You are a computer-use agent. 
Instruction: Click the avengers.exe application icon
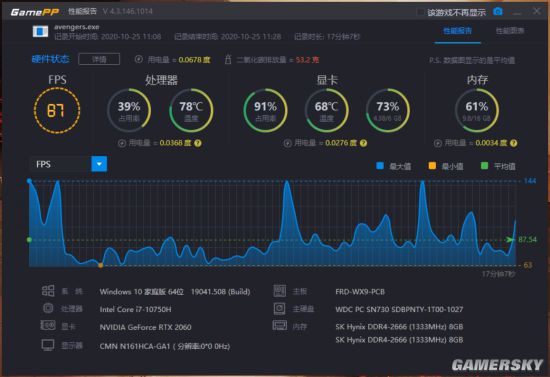pos(40,31)
